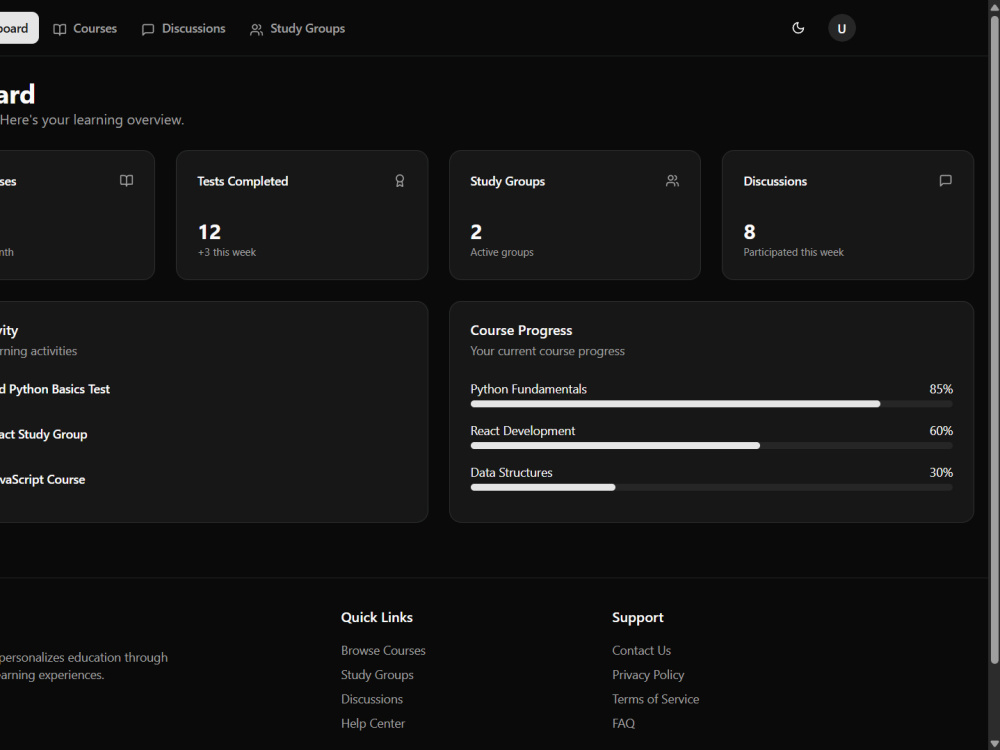Click the Python Fundamentals progress bar
Viewport: 1000px width, 750px height.
pos(712,404)
